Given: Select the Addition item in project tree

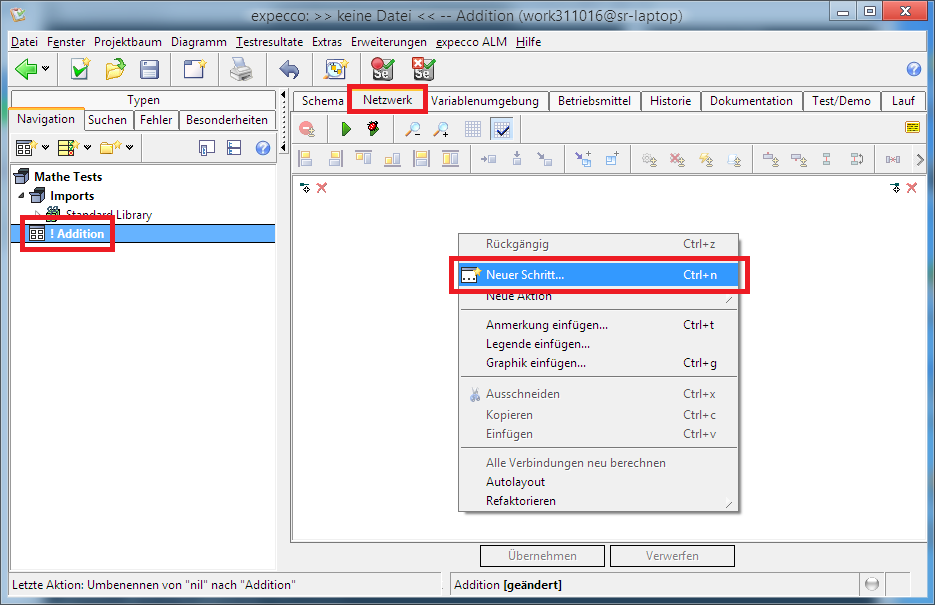Looking at the screenshot, I should pyautogui.click(x=76, y=234).
